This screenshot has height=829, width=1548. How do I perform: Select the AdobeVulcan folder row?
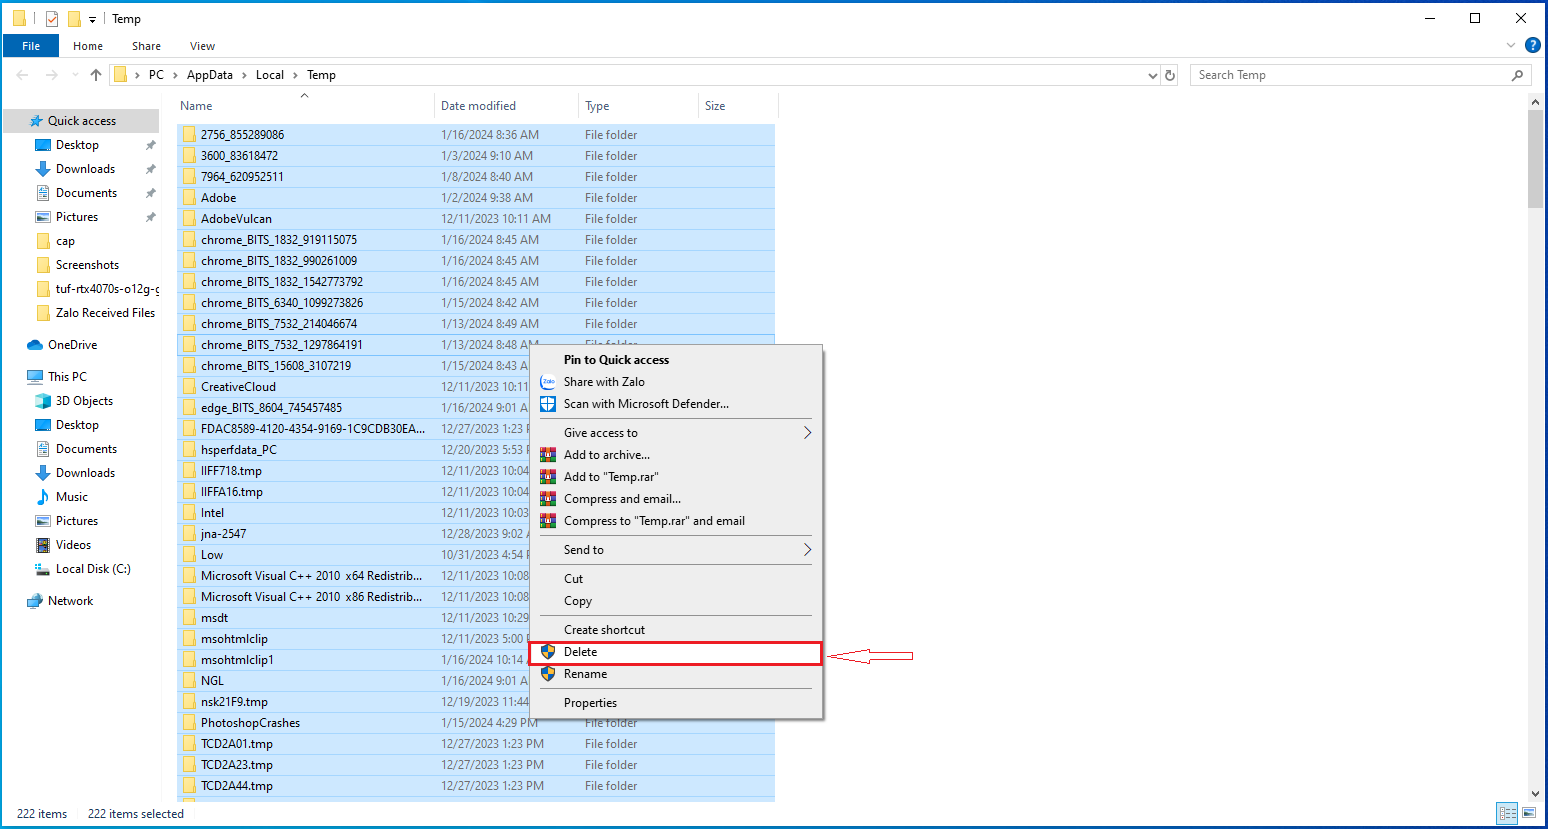coord(476,219)
